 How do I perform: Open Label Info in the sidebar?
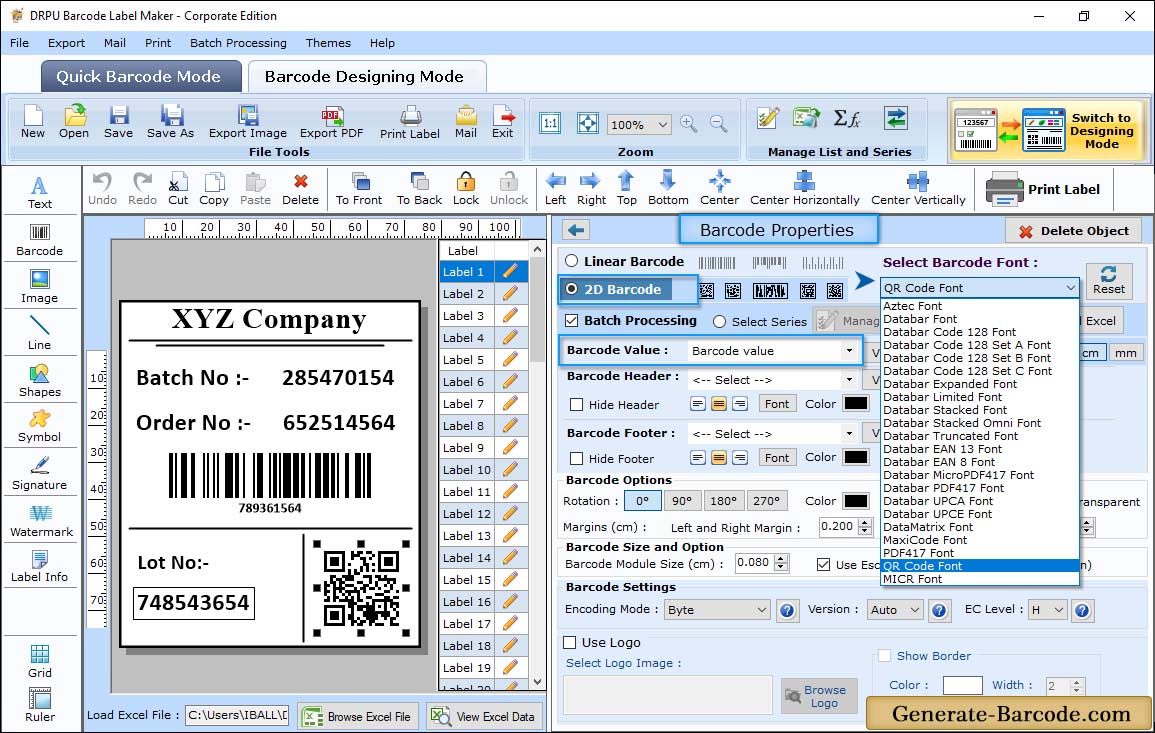(40, 567)
